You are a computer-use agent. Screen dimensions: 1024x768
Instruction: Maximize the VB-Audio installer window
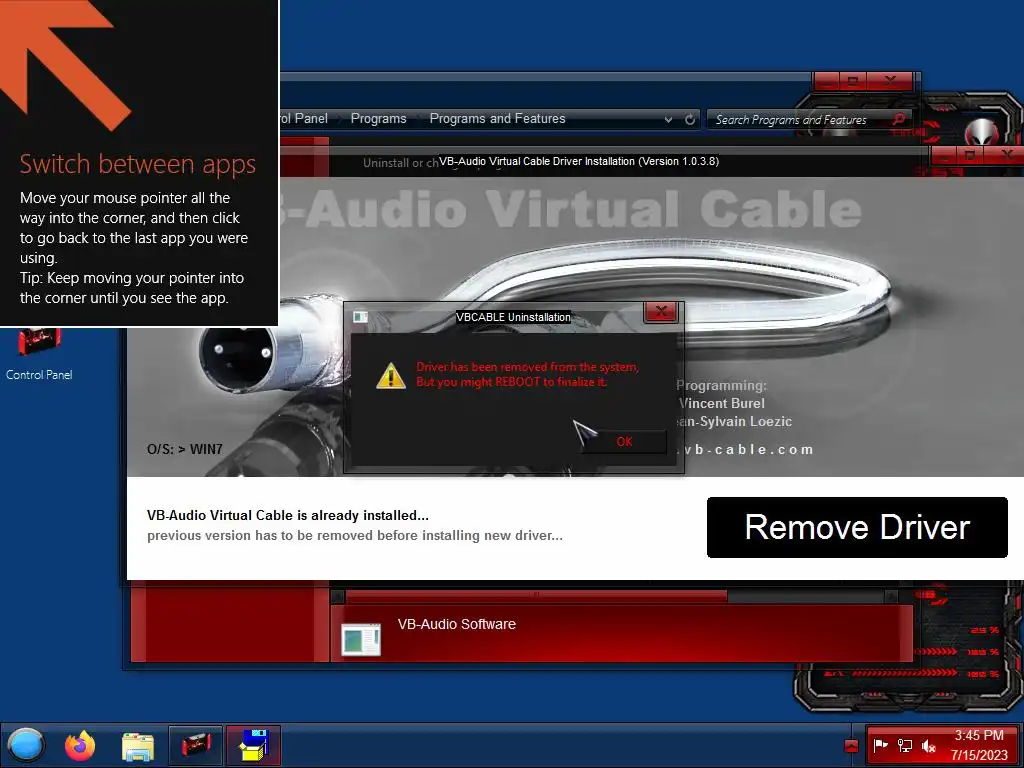(970, 155)
